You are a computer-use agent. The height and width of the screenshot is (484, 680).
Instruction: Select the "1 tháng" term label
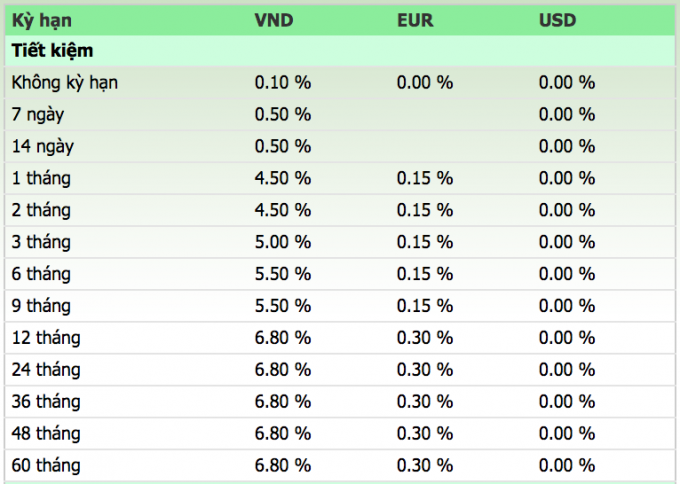coord(42,178)
